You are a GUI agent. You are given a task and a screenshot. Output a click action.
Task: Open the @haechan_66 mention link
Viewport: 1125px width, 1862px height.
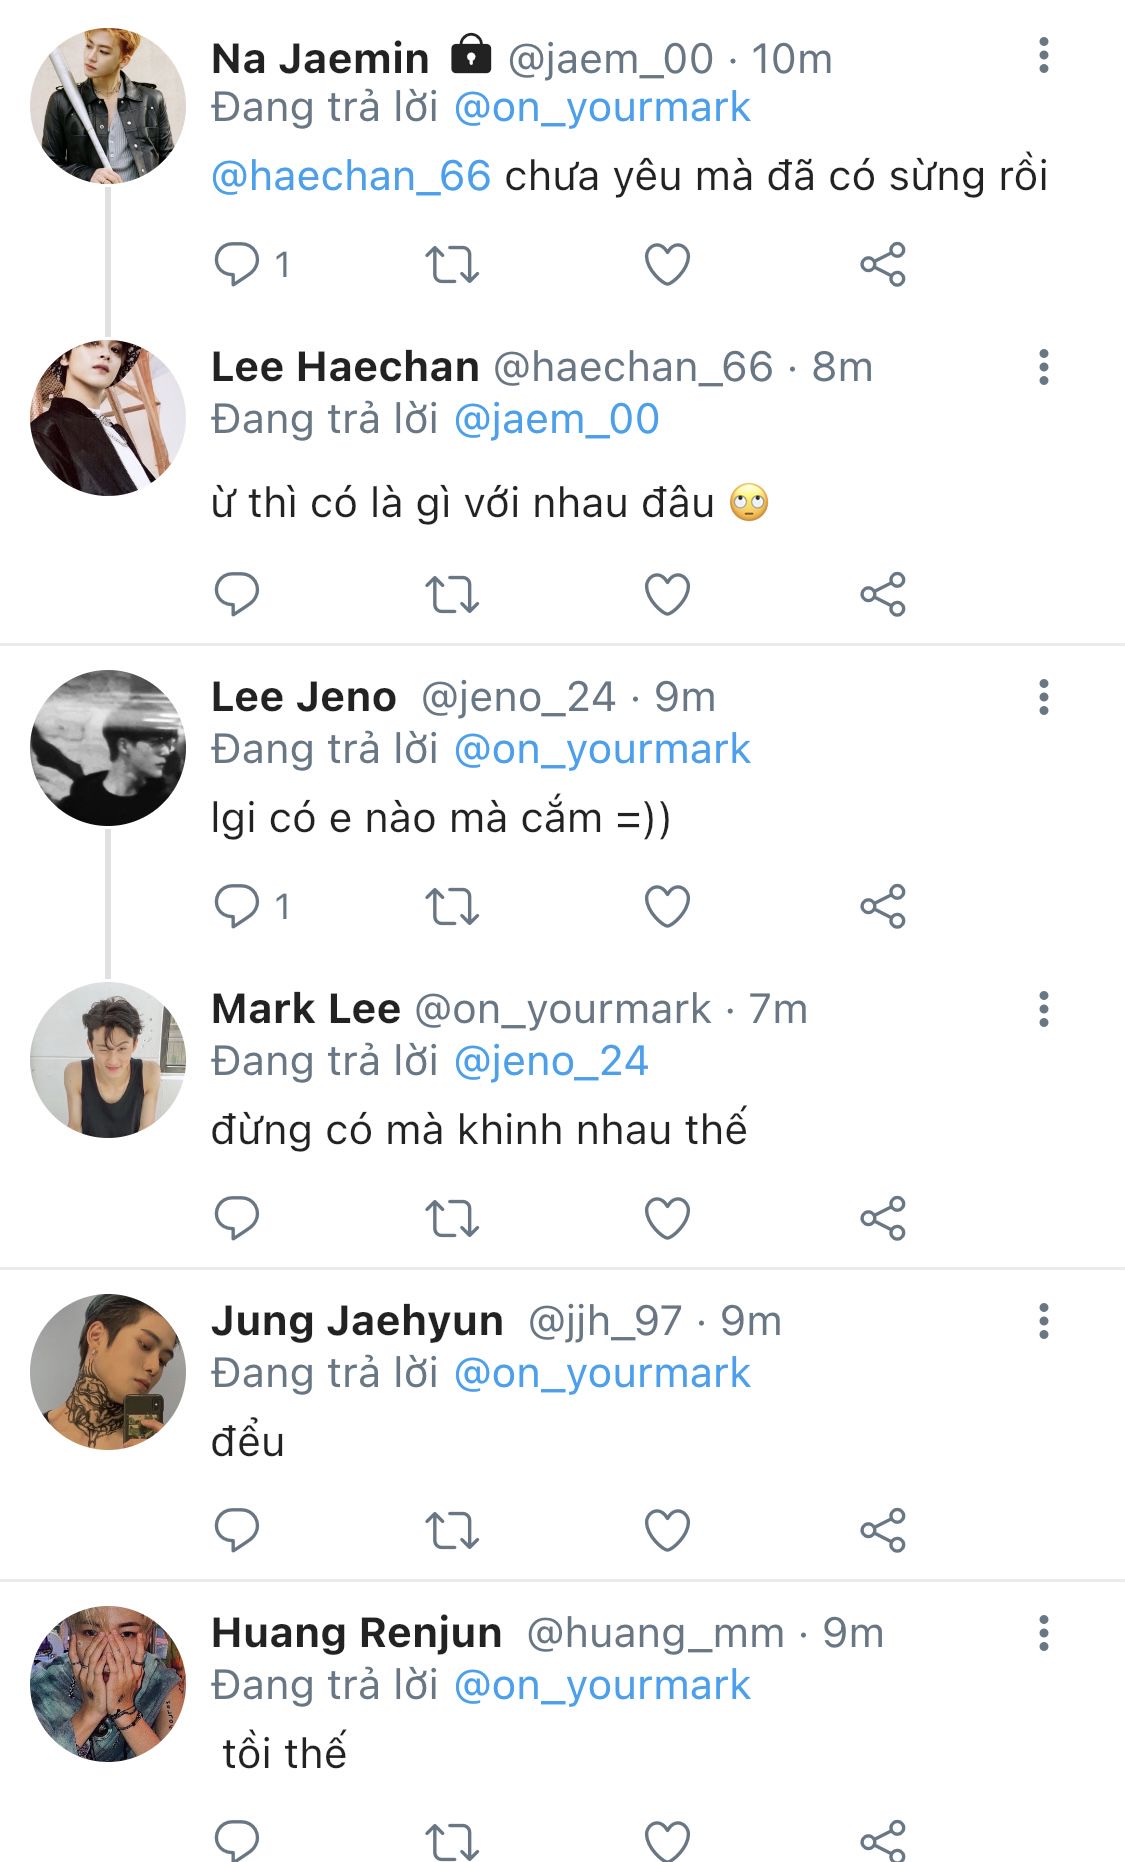click(x=351, y=177)
